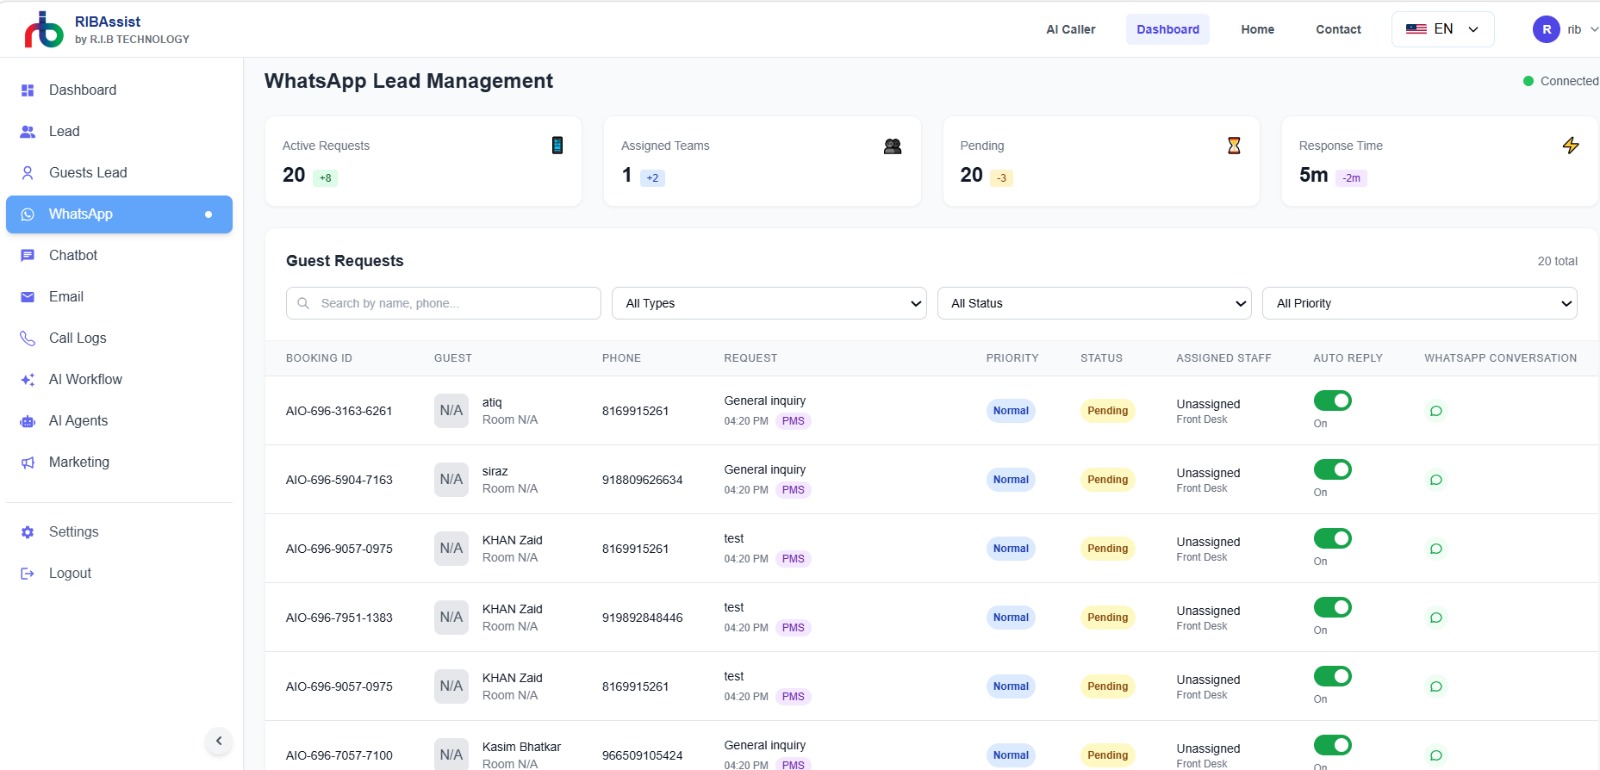Viewport: 1600px width, 770px height.
Task: Click the booking ID AIO-696-5904-7163
Action: pyautogui.click(x=339, y=480)
